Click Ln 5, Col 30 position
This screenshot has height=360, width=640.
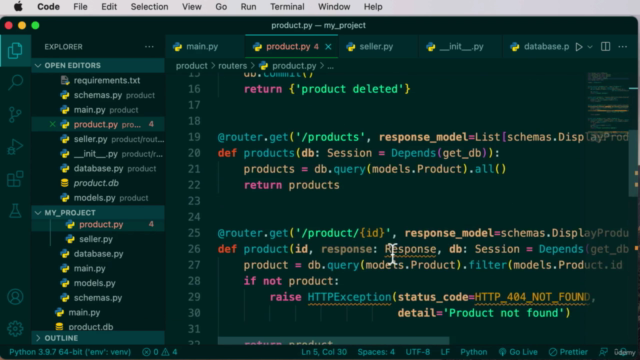pyautogui.click(x=324, y=352)
